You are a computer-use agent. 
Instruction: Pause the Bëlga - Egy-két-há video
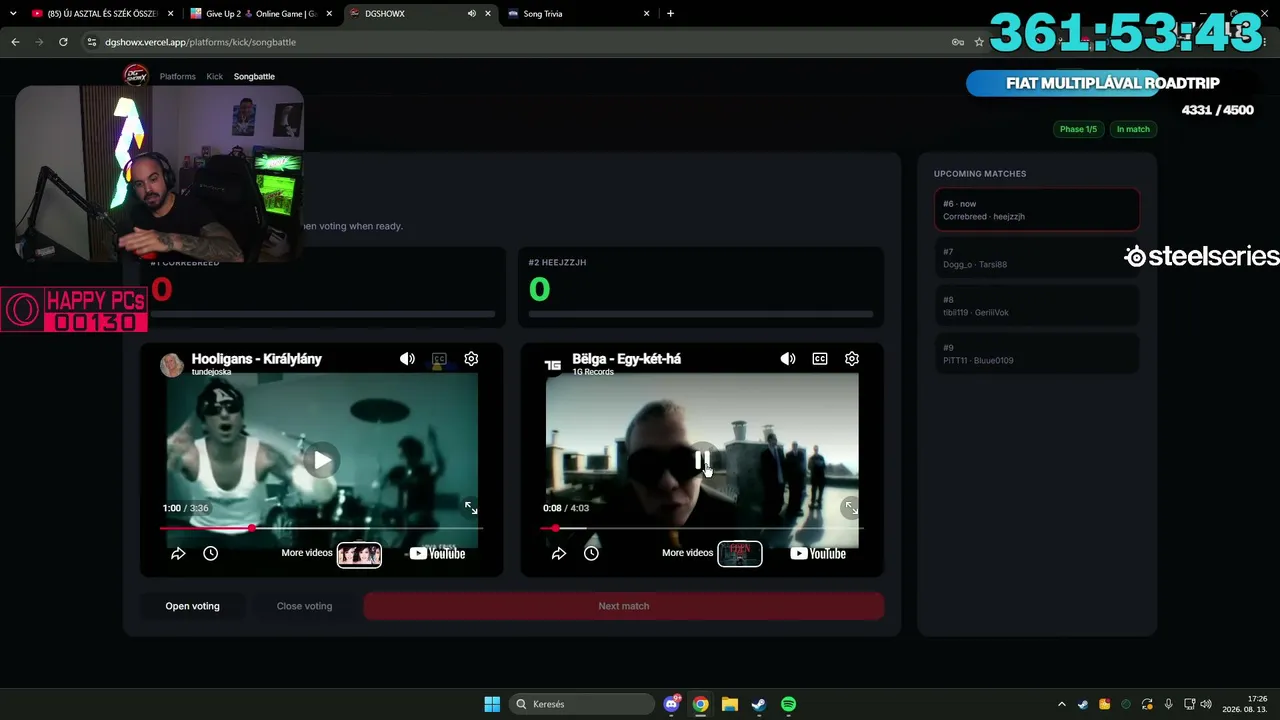coord(702,460)
